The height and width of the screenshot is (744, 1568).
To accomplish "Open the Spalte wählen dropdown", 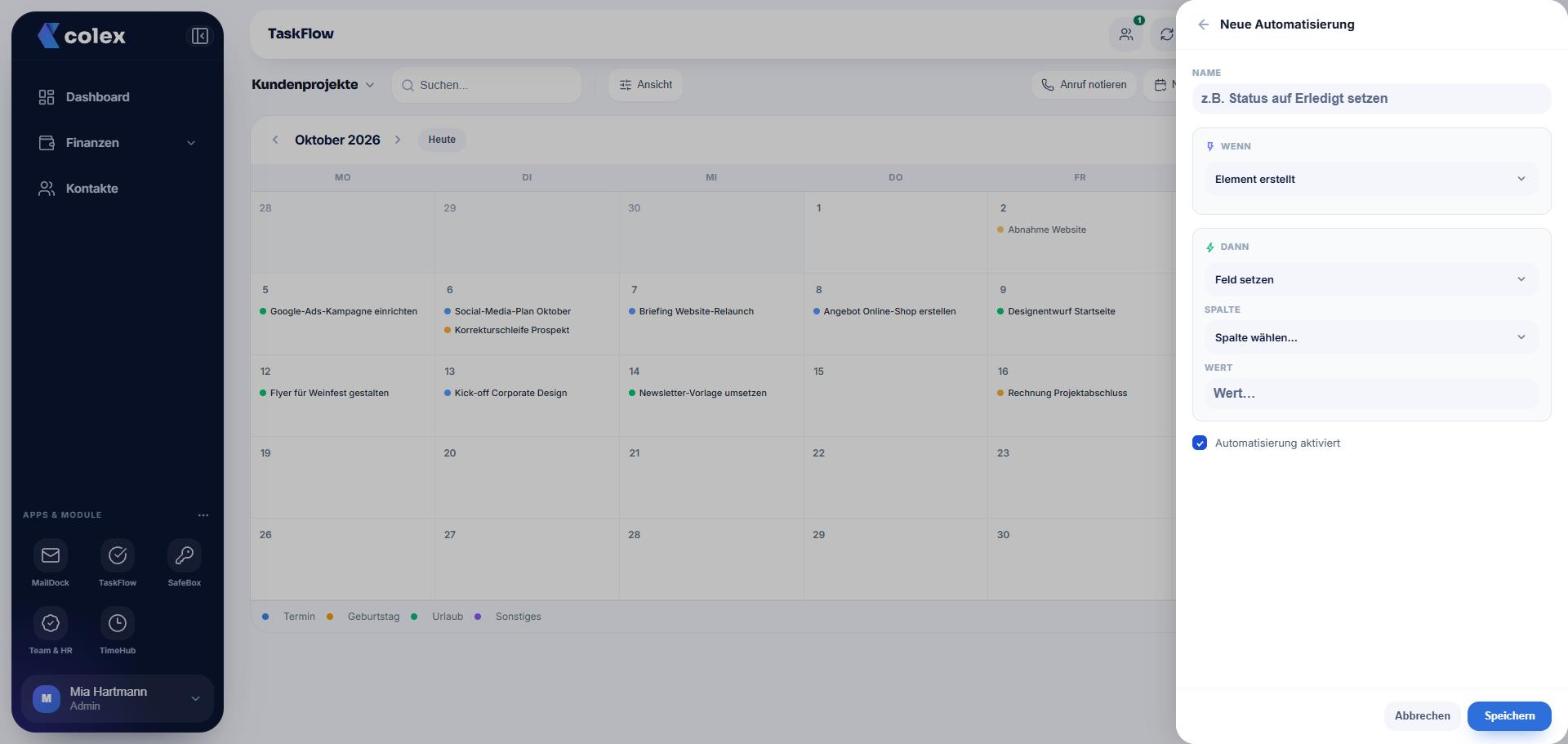I will pyautogui.click(x=1371, y=337).
